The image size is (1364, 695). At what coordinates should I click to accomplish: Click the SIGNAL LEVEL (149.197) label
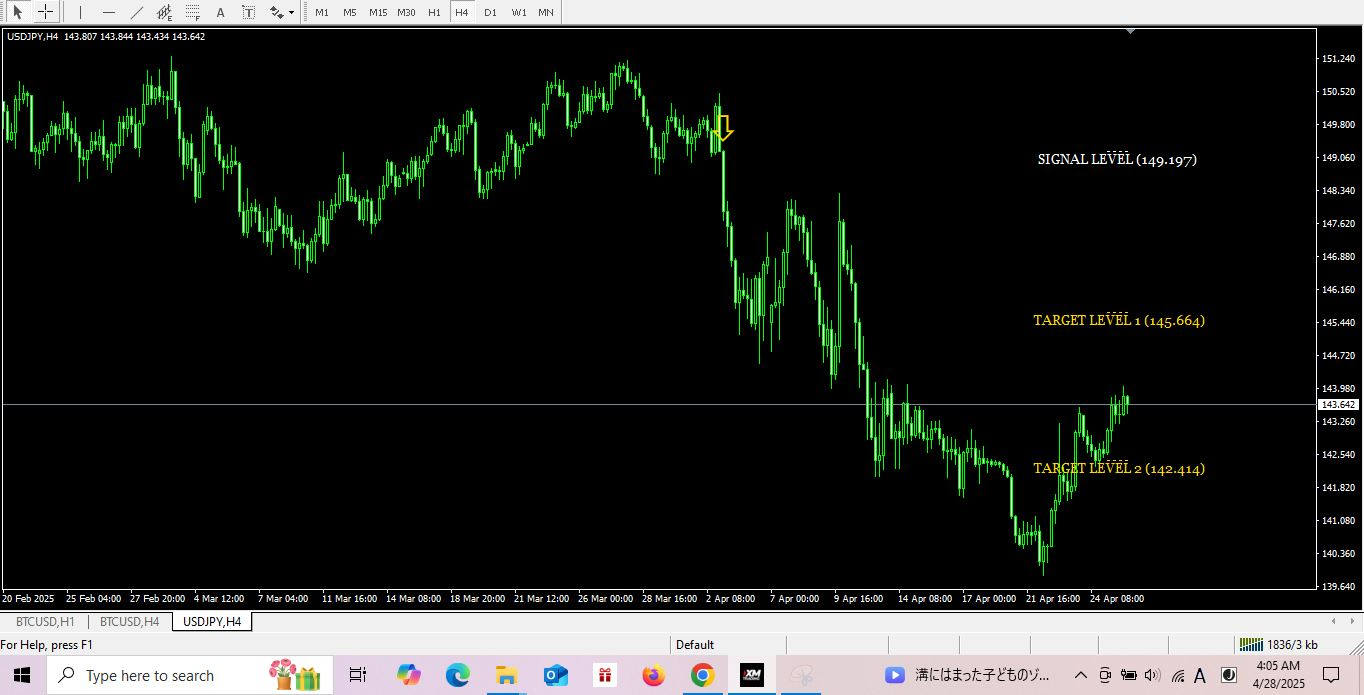click(1117, 159)
